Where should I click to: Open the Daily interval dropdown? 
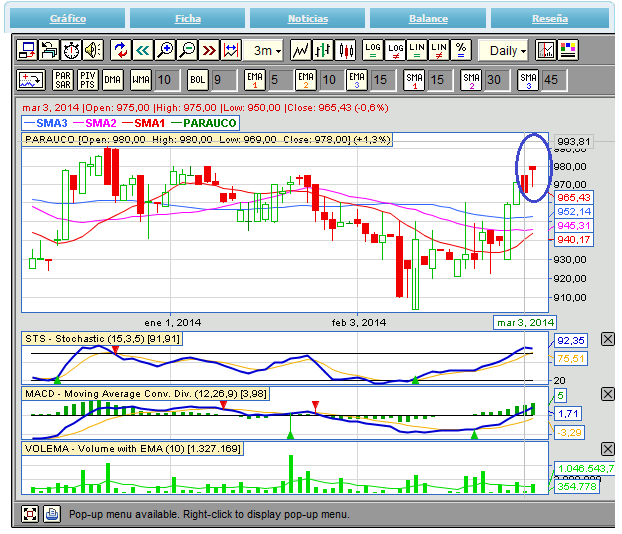click(x=508, y=50)
